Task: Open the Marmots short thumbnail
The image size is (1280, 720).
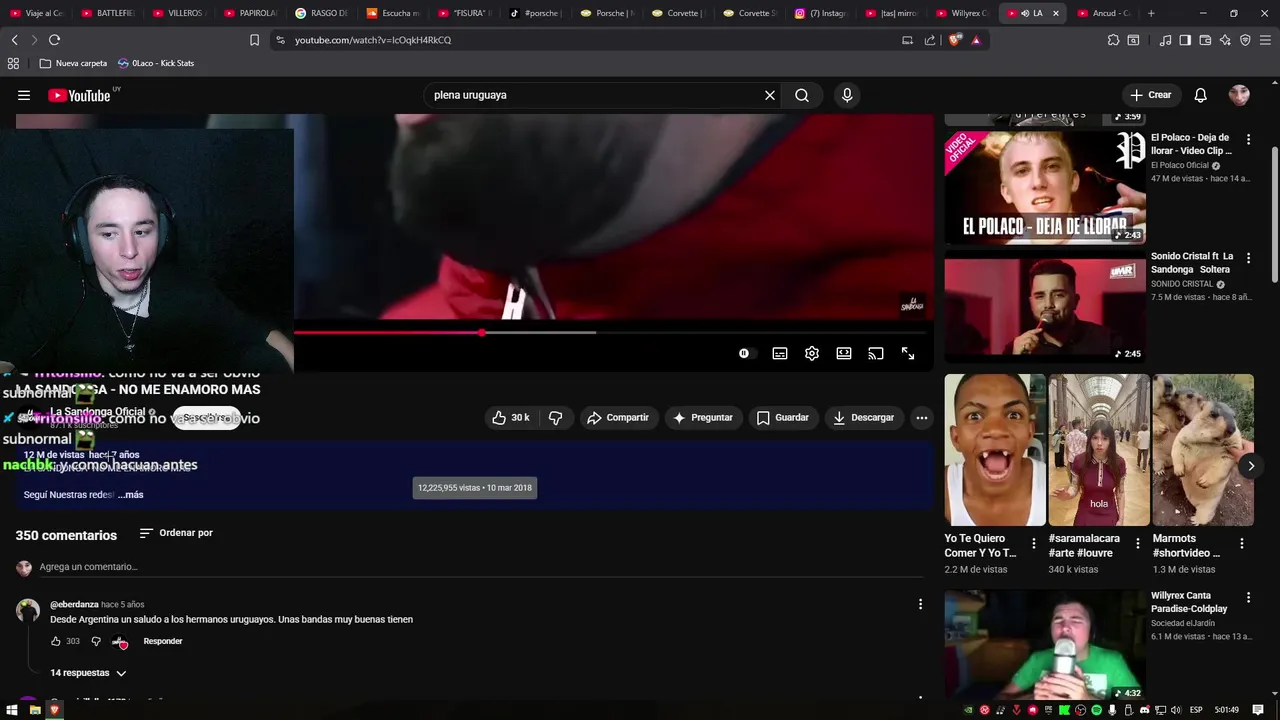Action: [x=1203, y=450]
